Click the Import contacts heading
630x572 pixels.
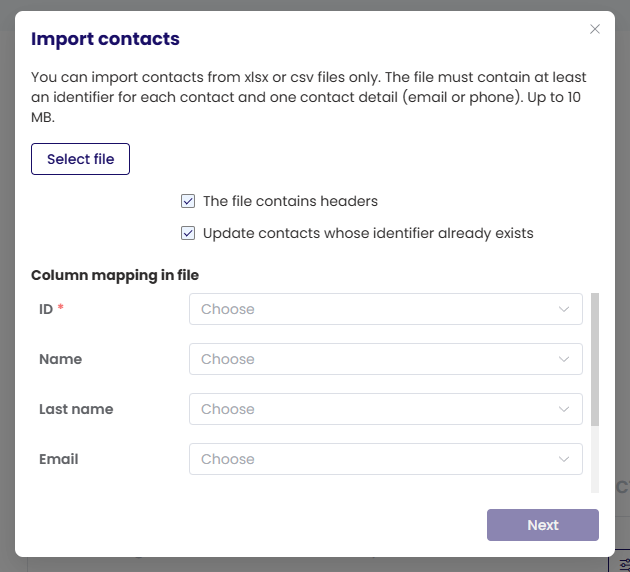click(x=105, y=40)
